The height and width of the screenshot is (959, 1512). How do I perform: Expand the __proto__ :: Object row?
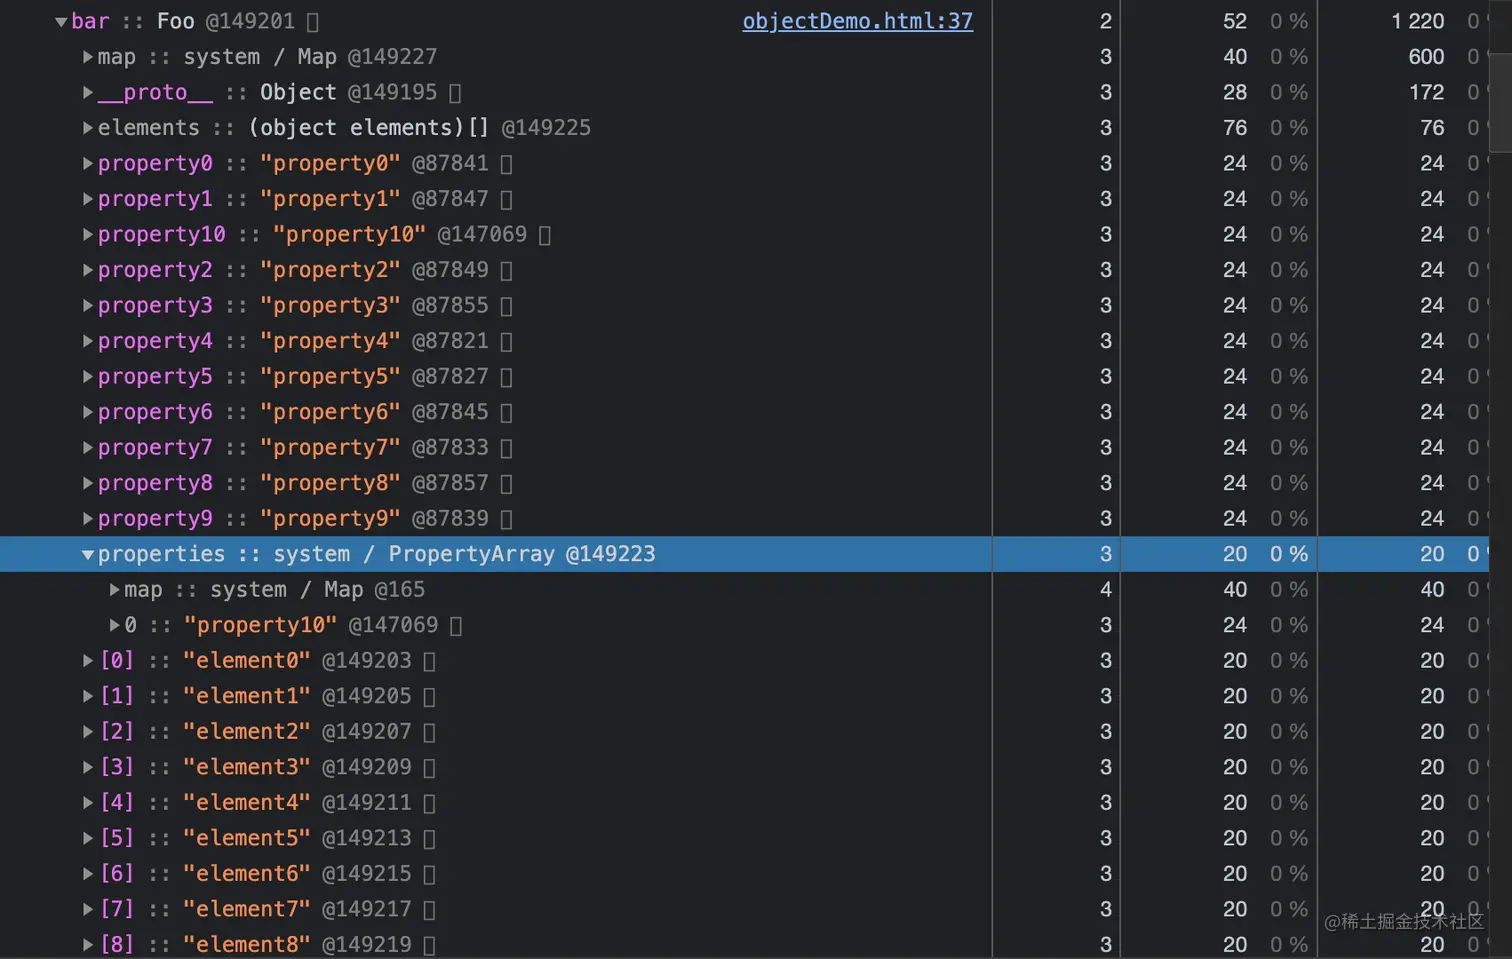pos(88,92)
